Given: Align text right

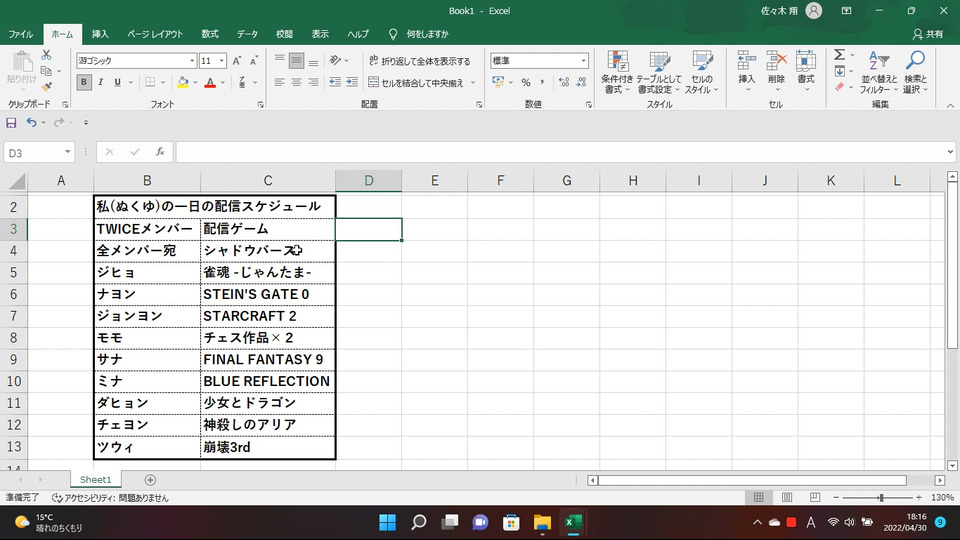Looking at the screenshot, I should click(313, 82).
